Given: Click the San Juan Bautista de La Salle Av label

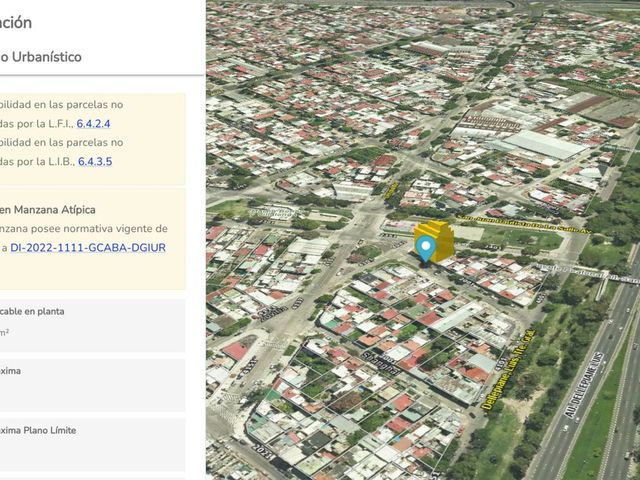Looking at the screenshot, I should 524,225.
